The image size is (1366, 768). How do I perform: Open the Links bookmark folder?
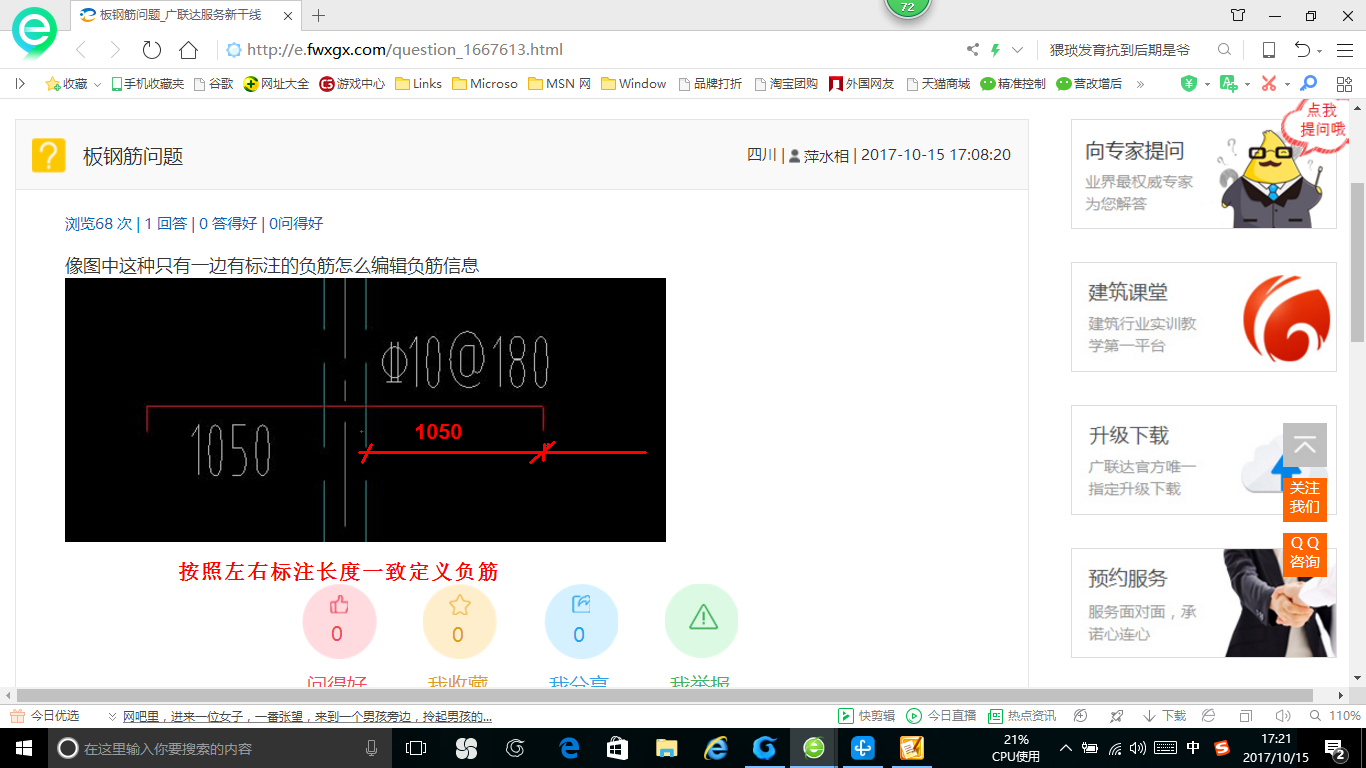(x=418, y=84)
